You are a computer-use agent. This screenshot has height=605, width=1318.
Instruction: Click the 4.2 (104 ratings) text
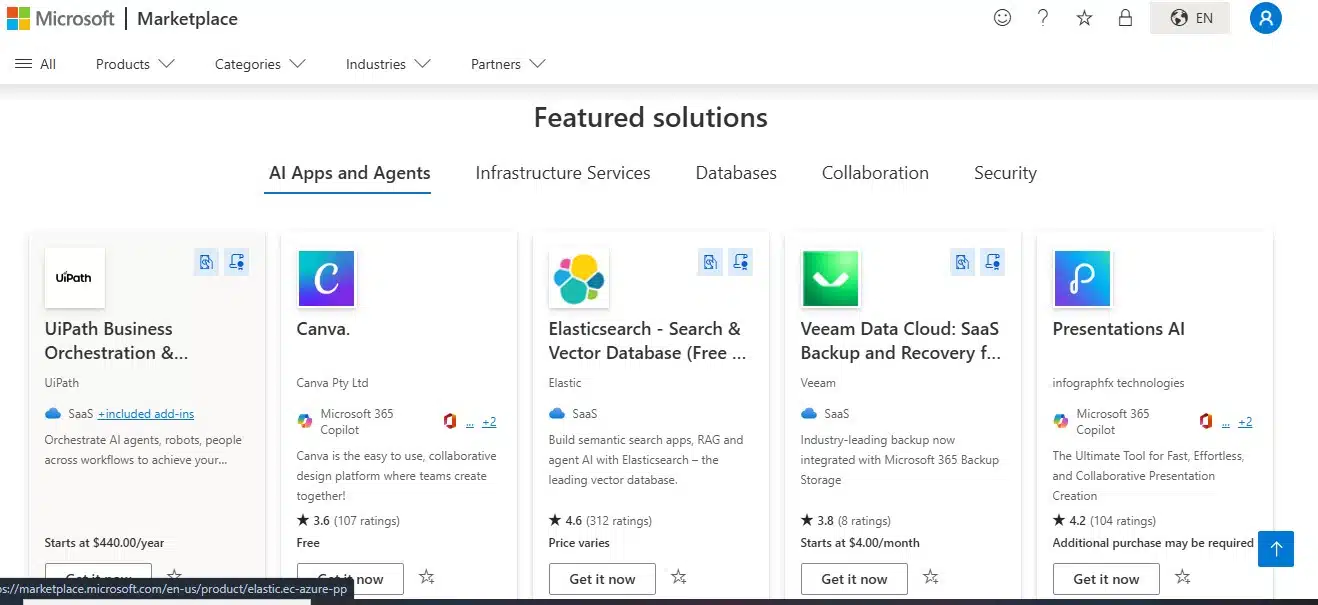coord(1104,520)
